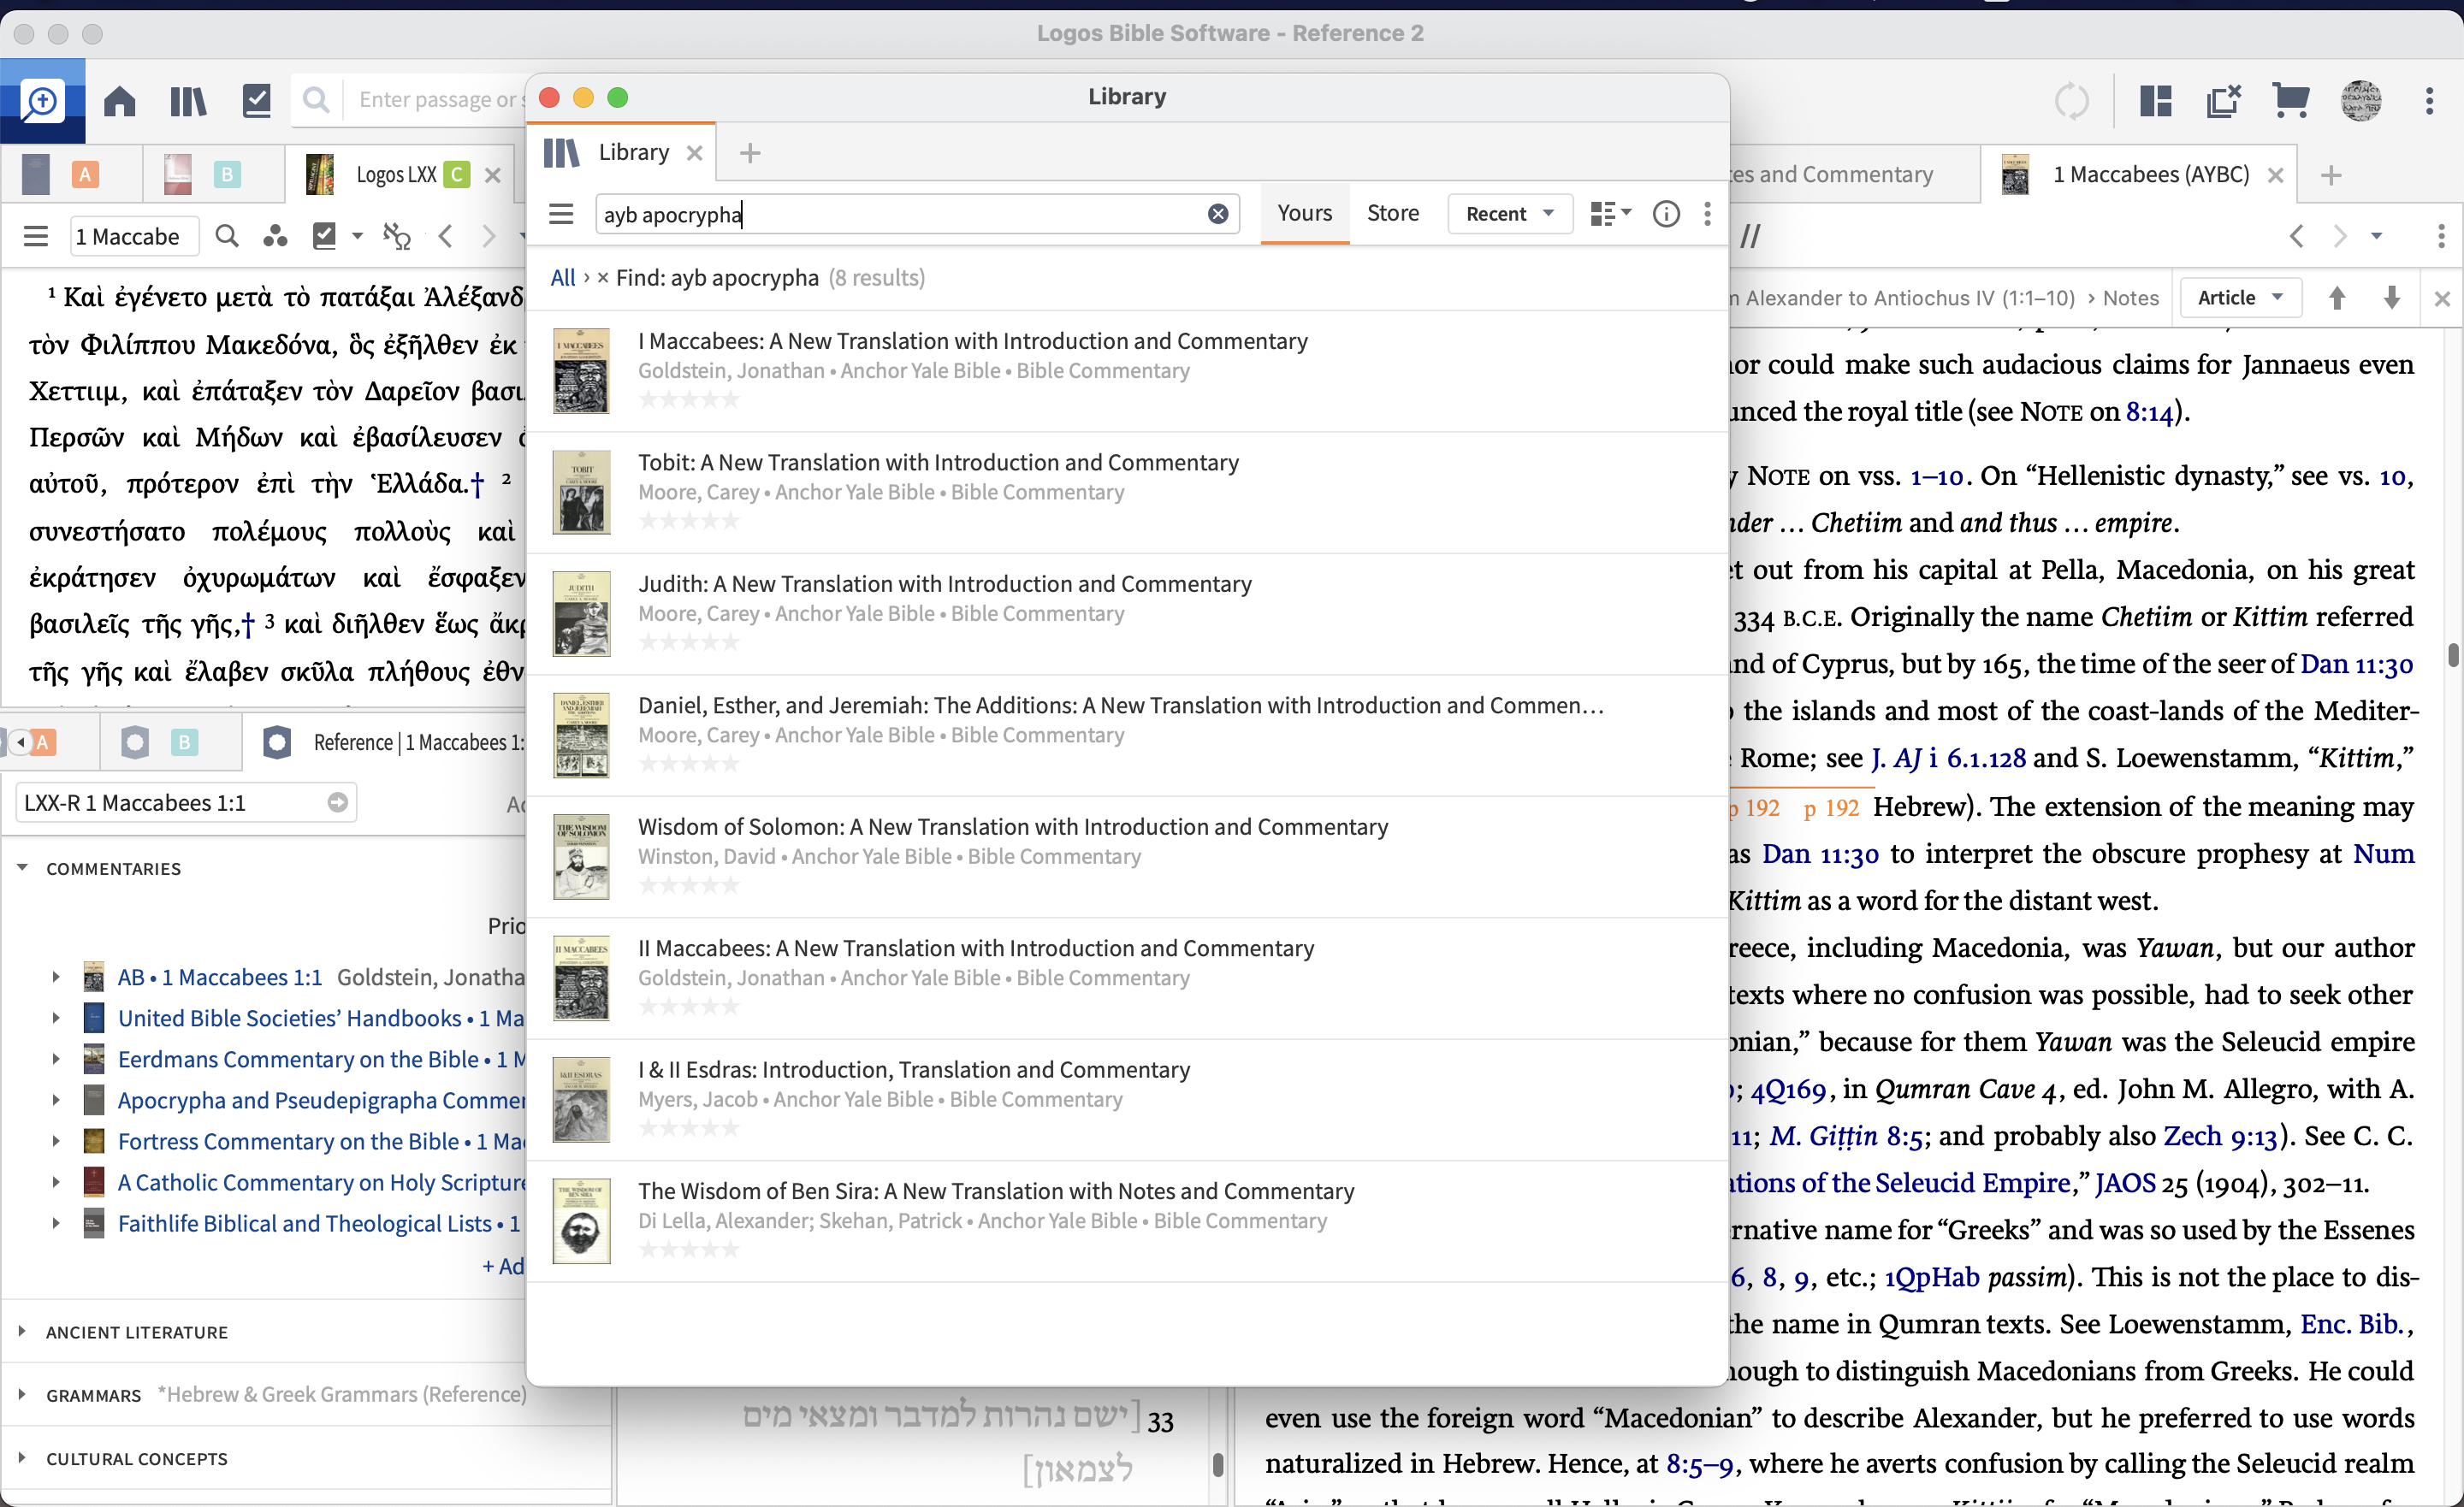Open the Library view mode dropdown

(1610, 214)
